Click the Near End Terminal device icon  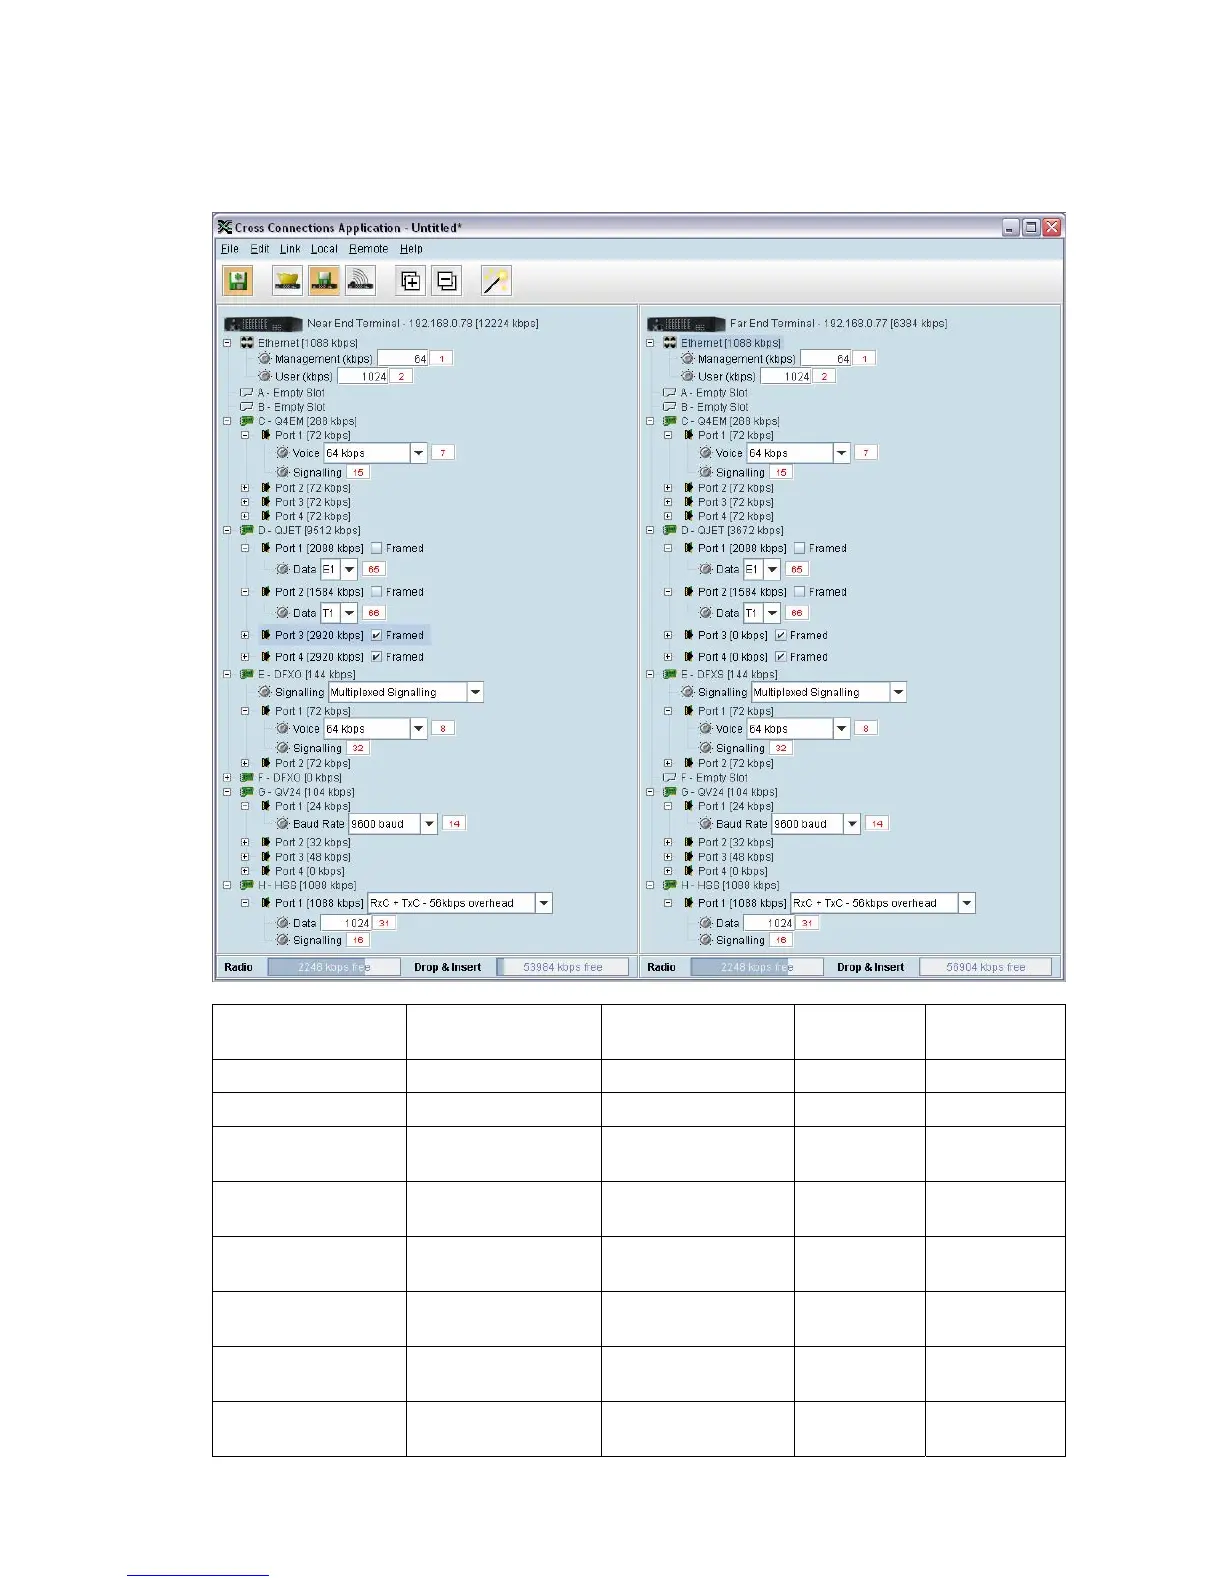[263, 324]
